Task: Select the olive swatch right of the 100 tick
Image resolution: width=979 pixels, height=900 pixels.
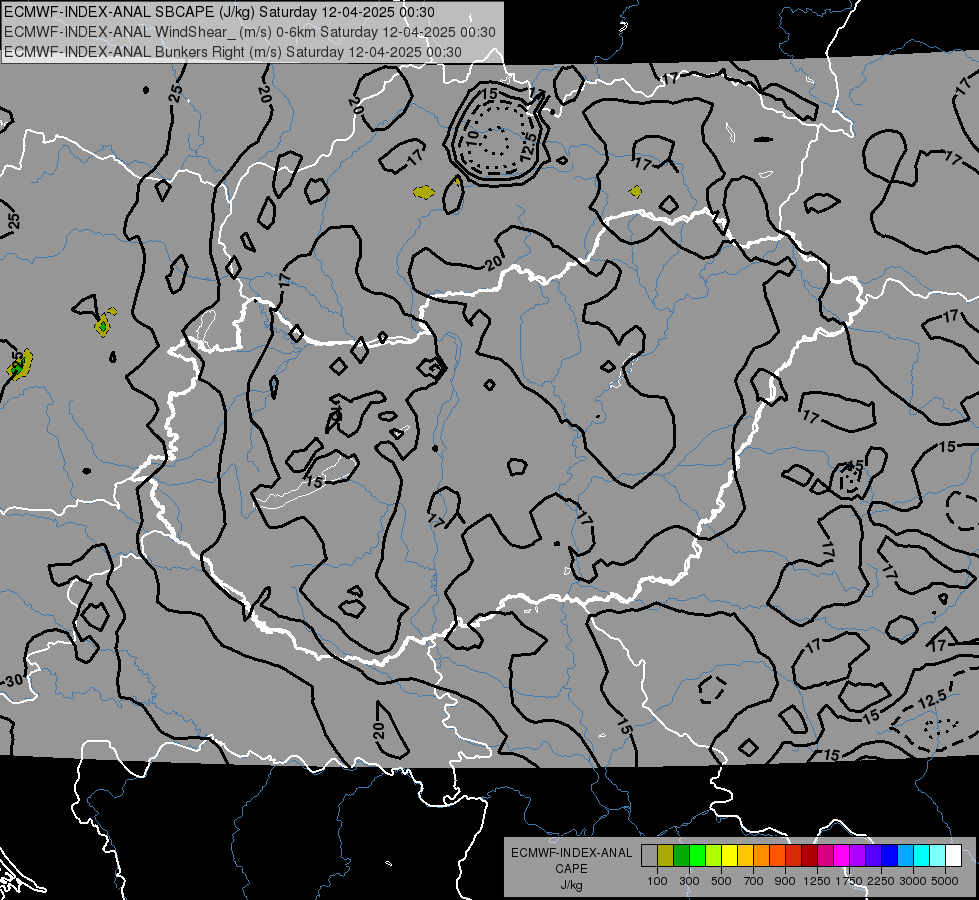Action: click(x=666, y=855)
